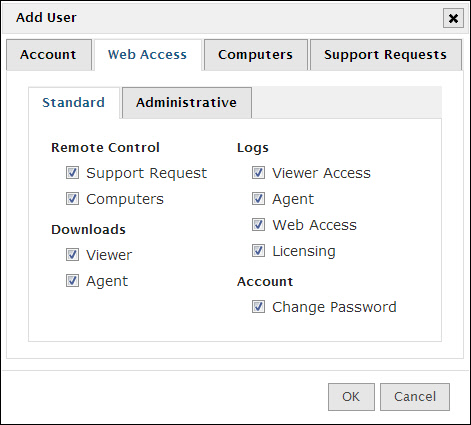The height and width of the screenshot is (425, 471).
Task: Toggle the Agent checkbox under Logs
Action: (258, 199)
